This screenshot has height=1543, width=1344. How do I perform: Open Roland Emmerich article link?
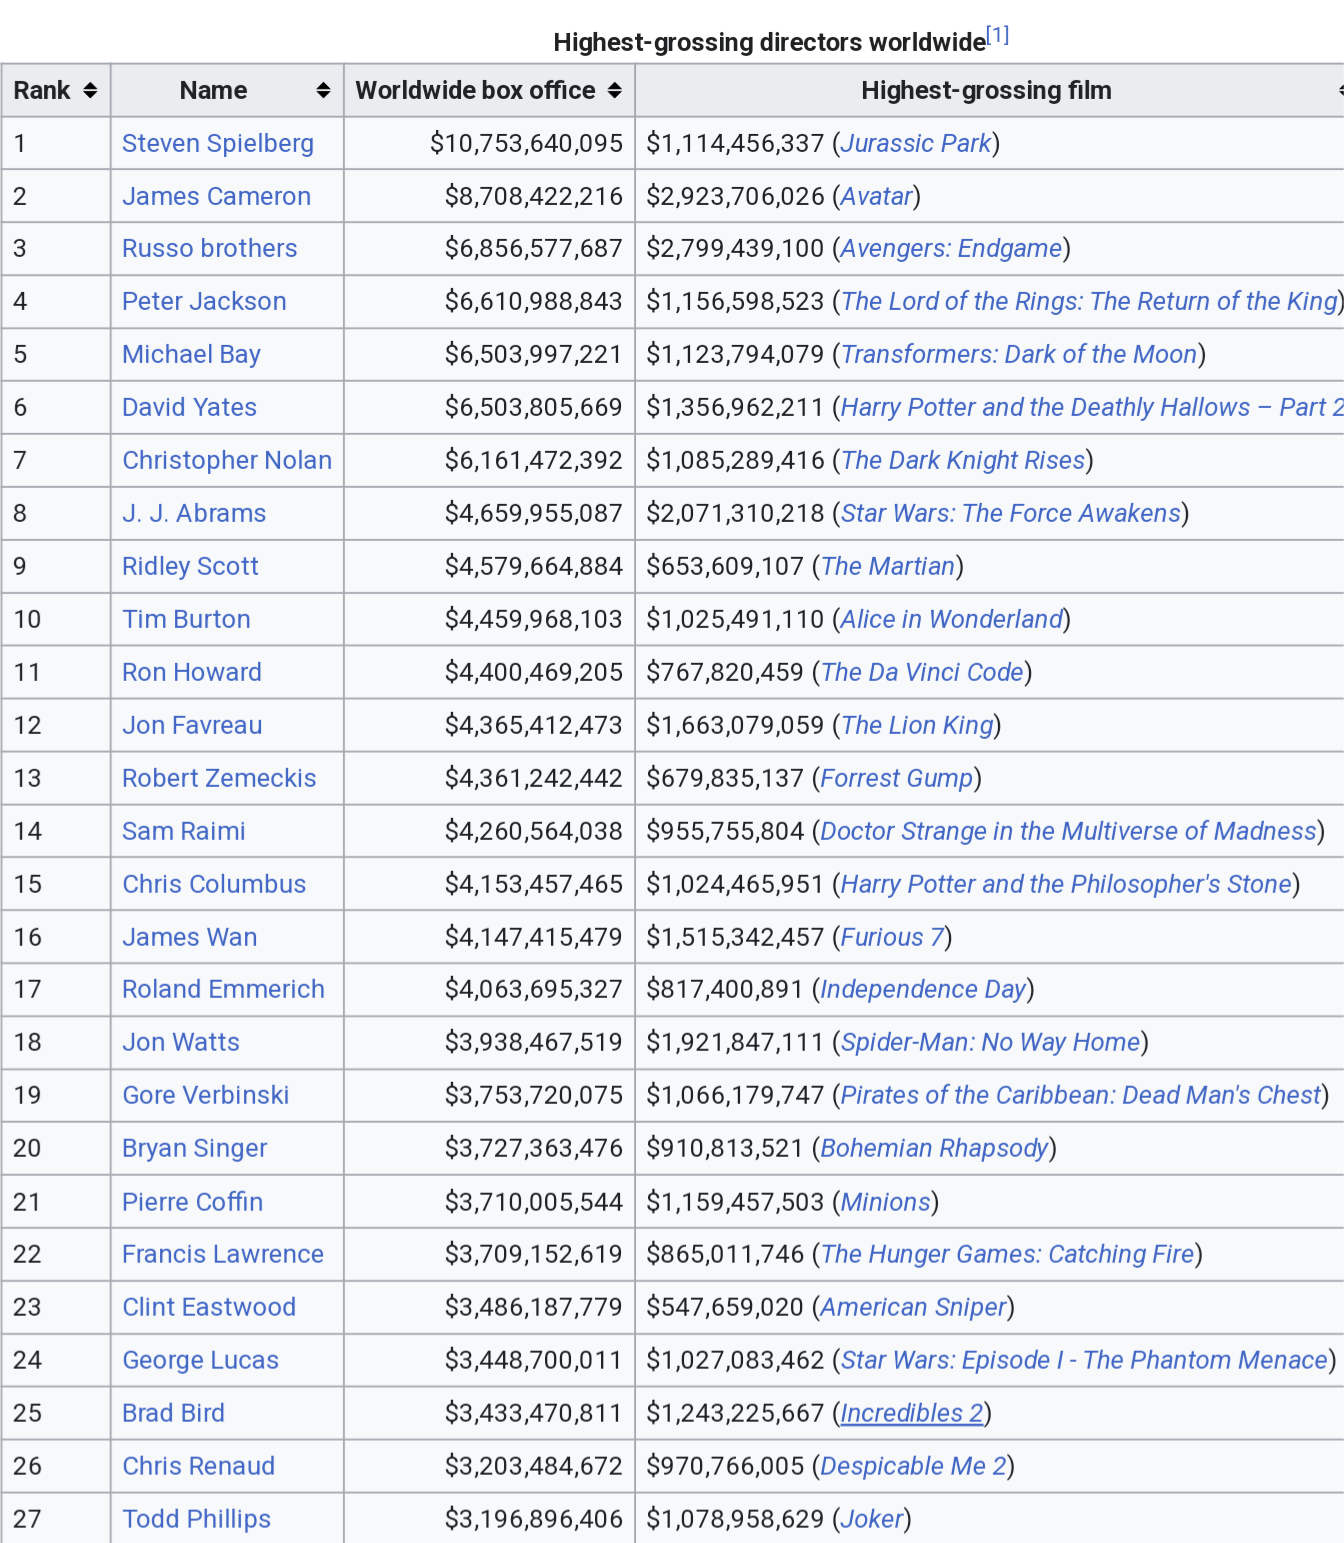[x=223, y=990]
